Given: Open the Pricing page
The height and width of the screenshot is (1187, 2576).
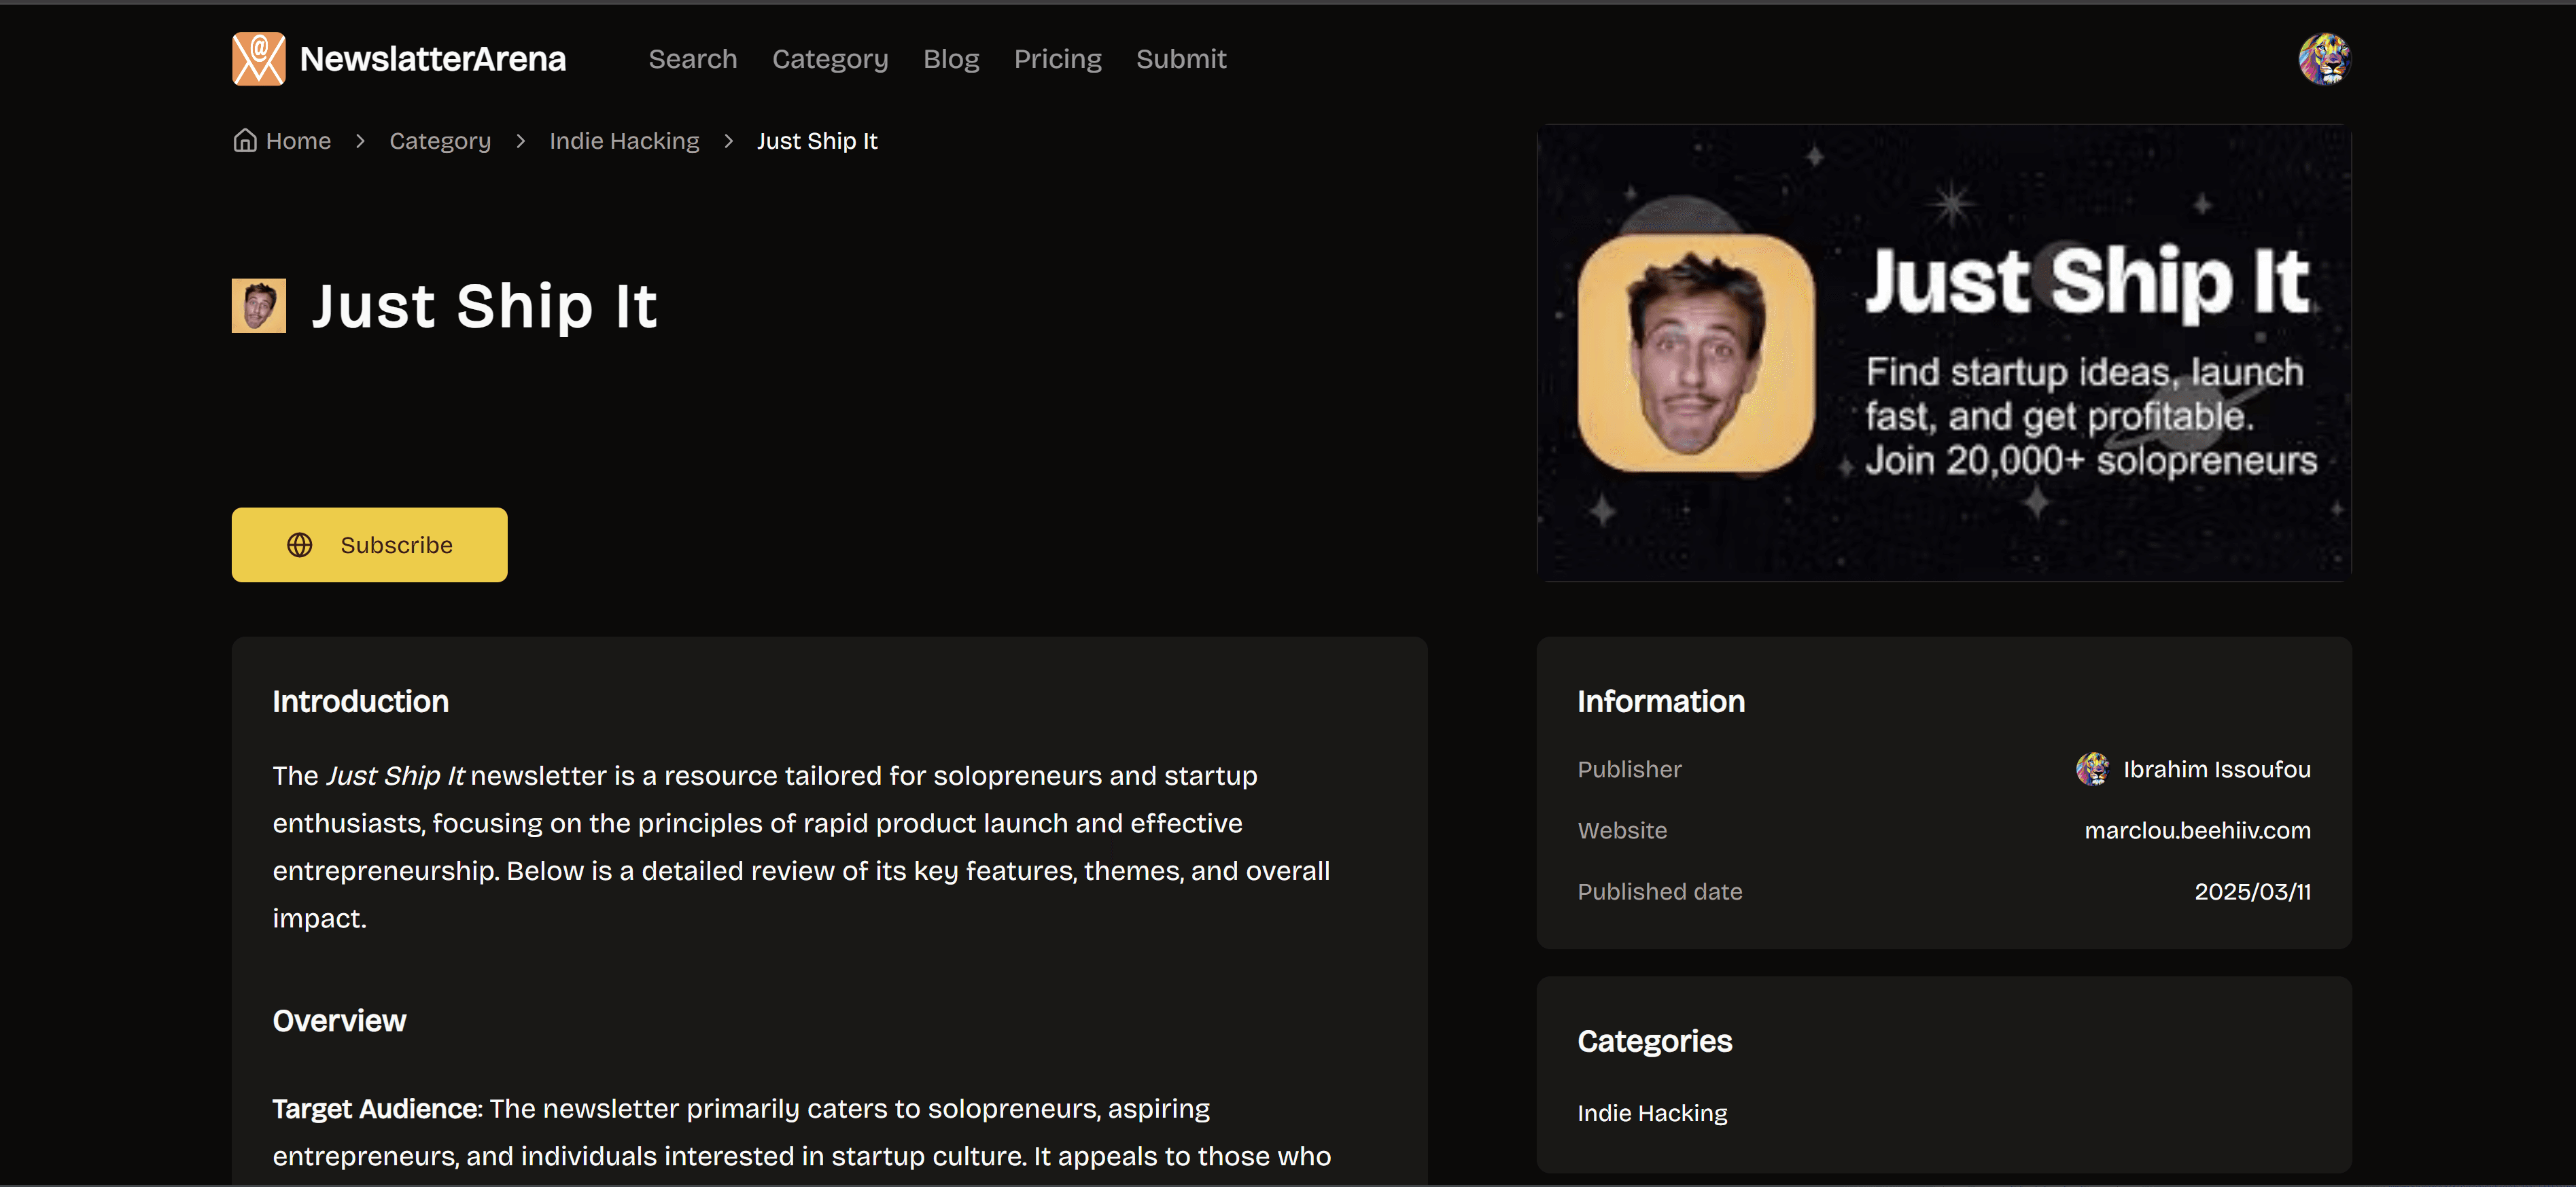Looking at the screenshot, I should (x=1057, y=59).
